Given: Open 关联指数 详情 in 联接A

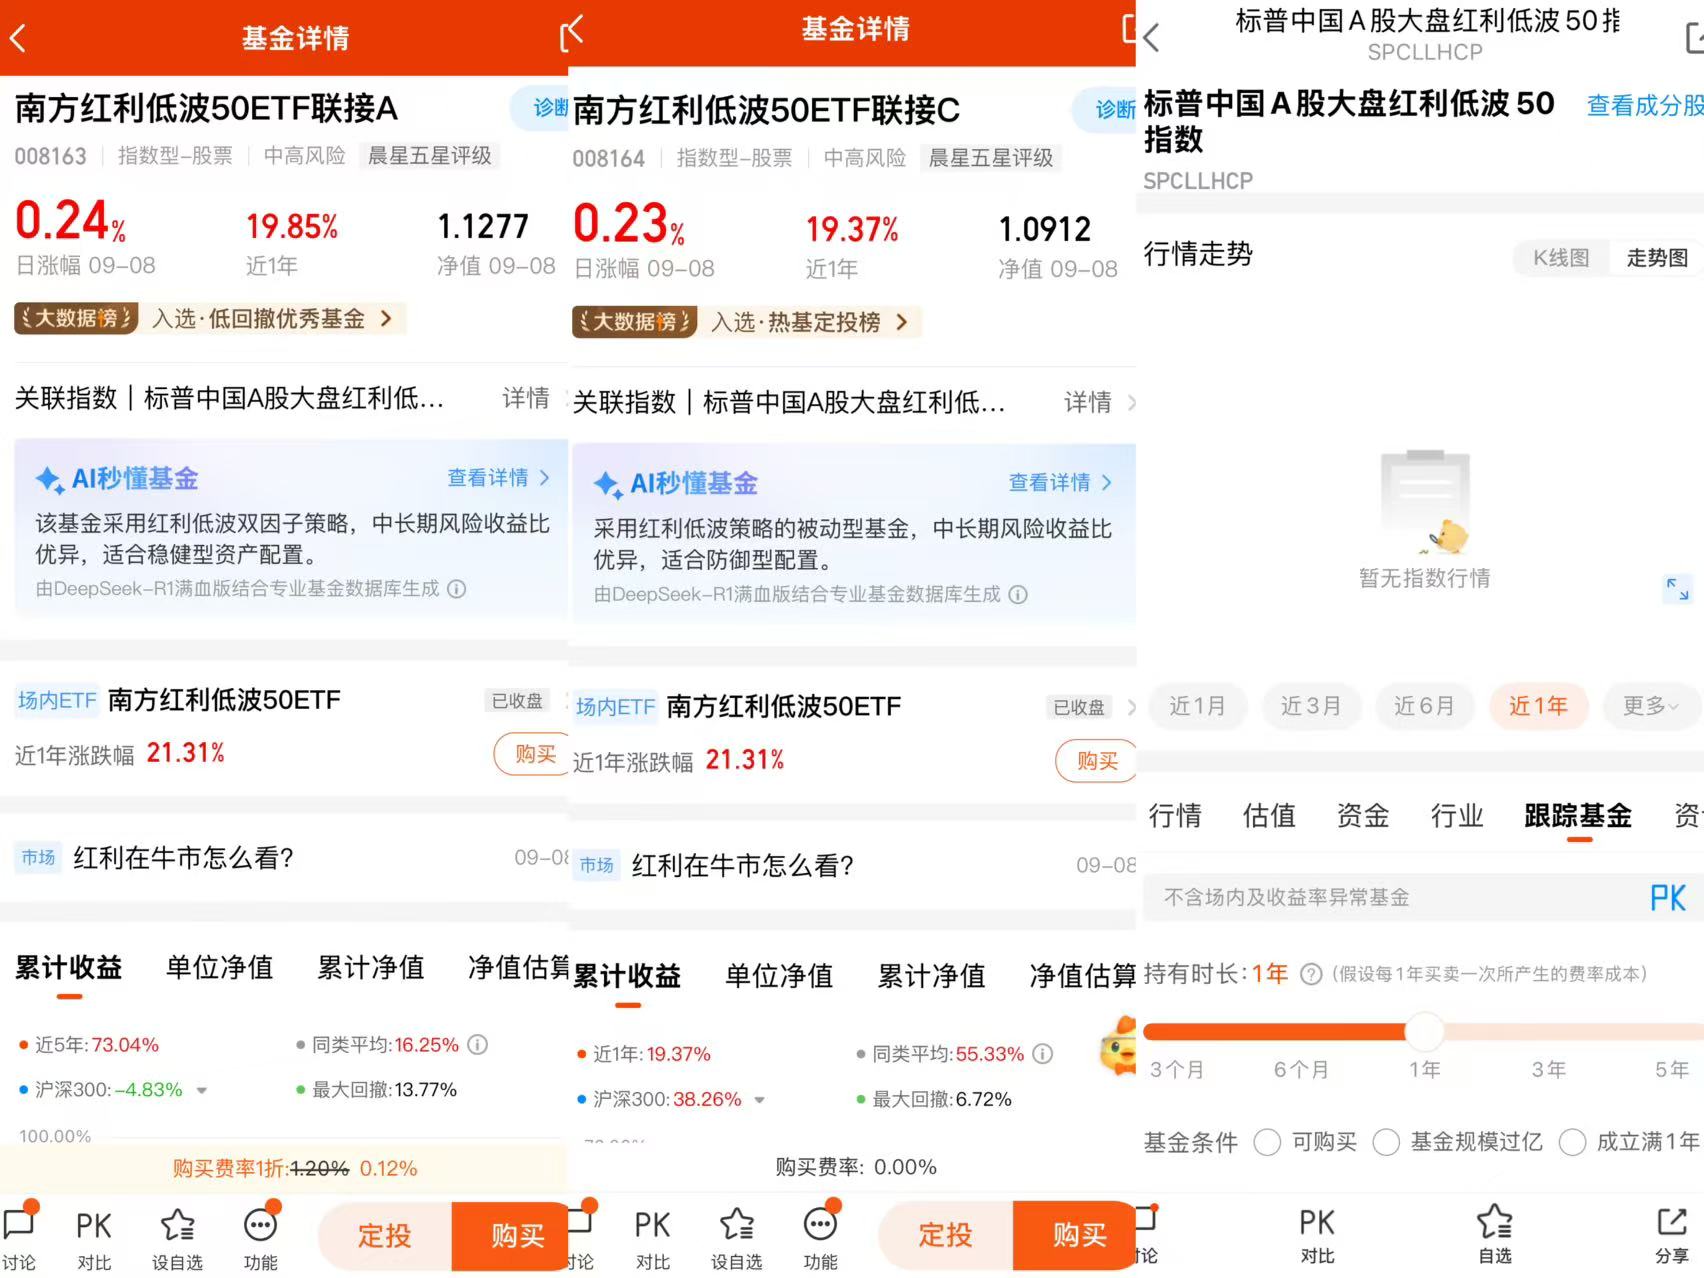Looking at the screenshot, I should pyautogui.click(x=526, y=398).
